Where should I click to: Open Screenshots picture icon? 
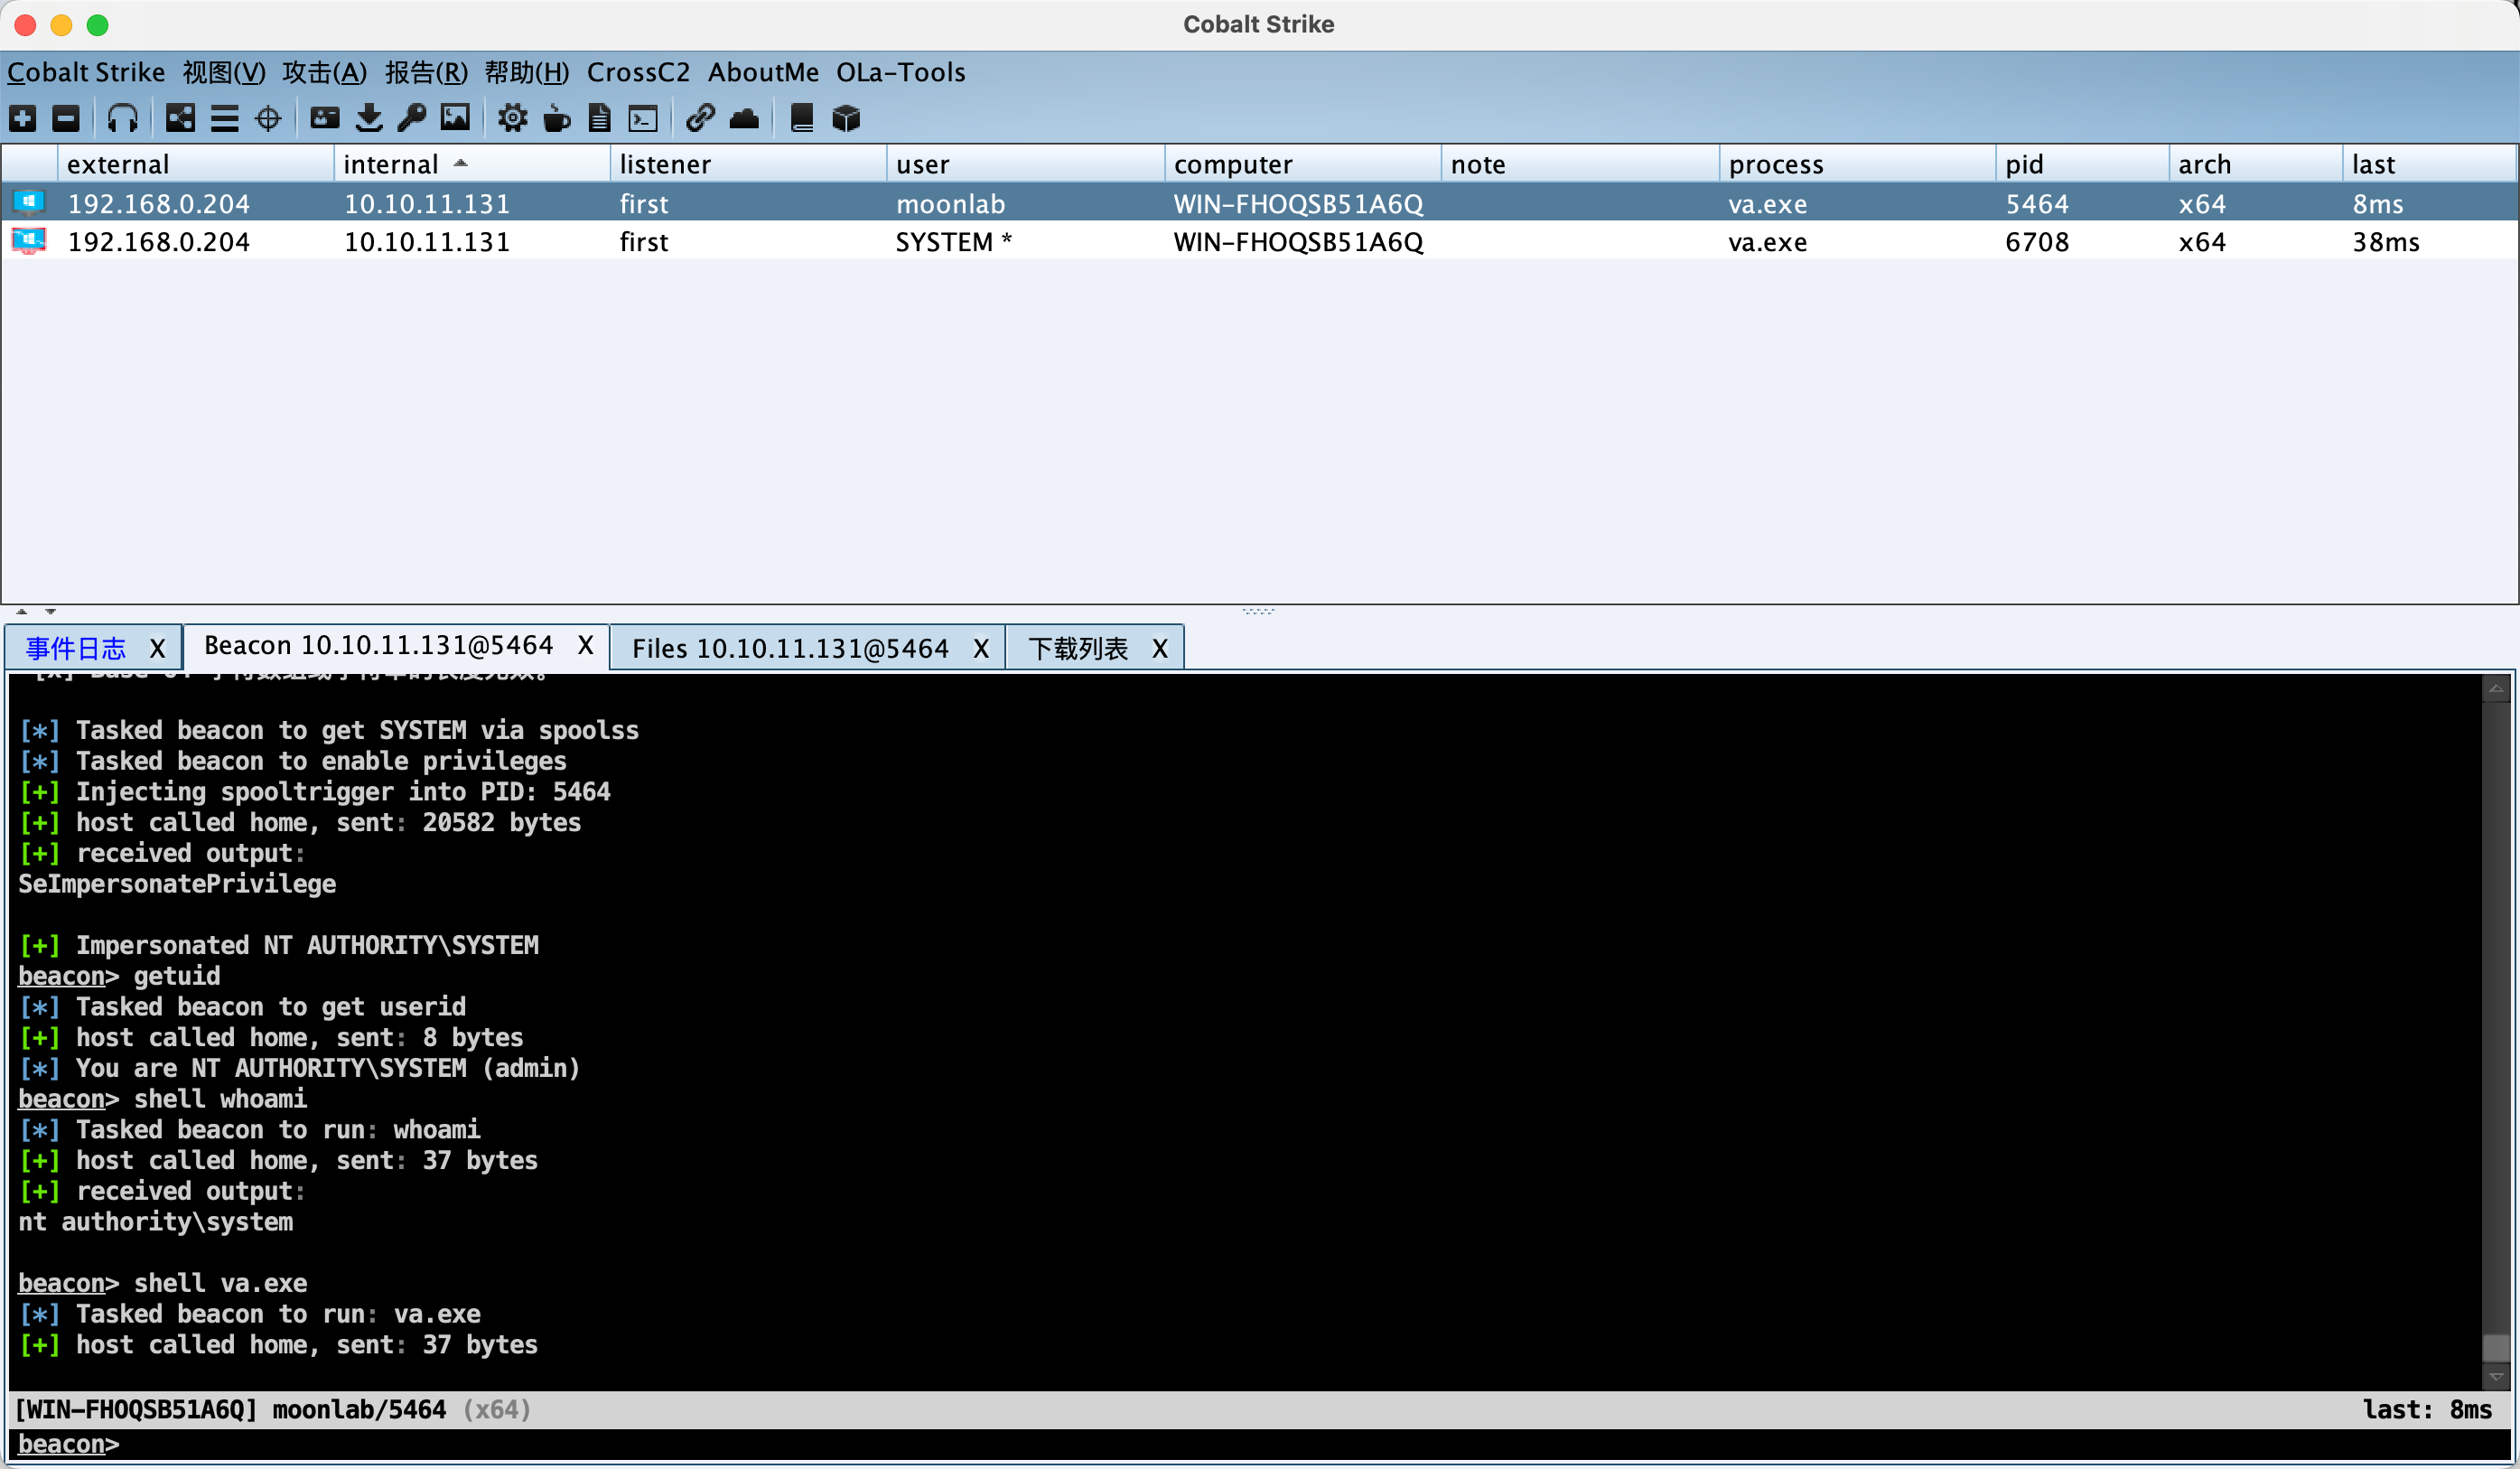coord(455,118)
